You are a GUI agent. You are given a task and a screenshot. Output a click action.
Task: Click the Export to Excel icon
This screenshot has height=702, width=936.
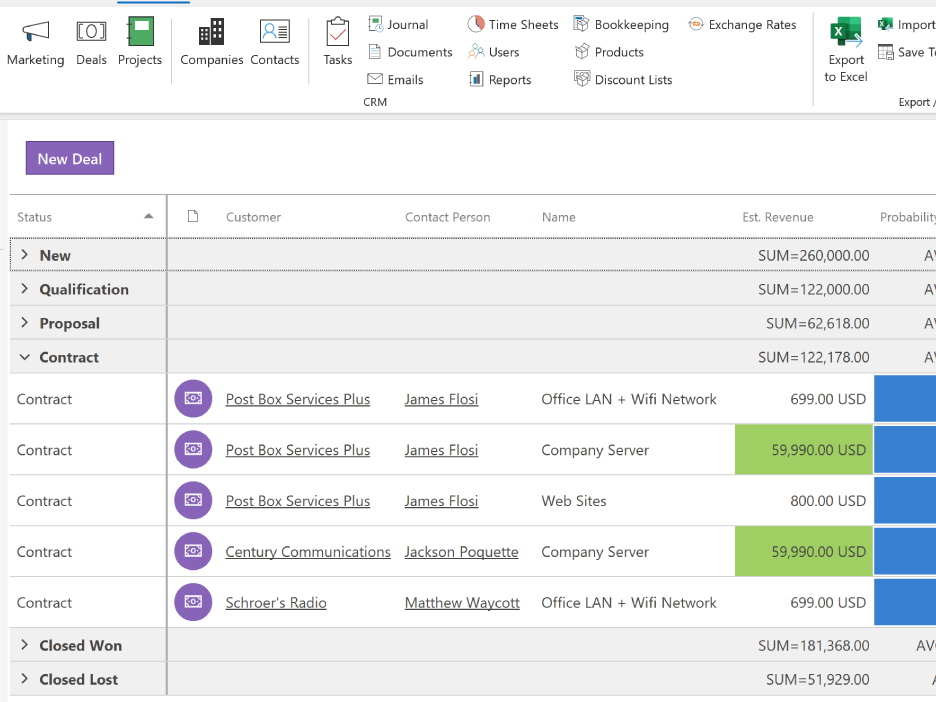click(x=846, y=32)
